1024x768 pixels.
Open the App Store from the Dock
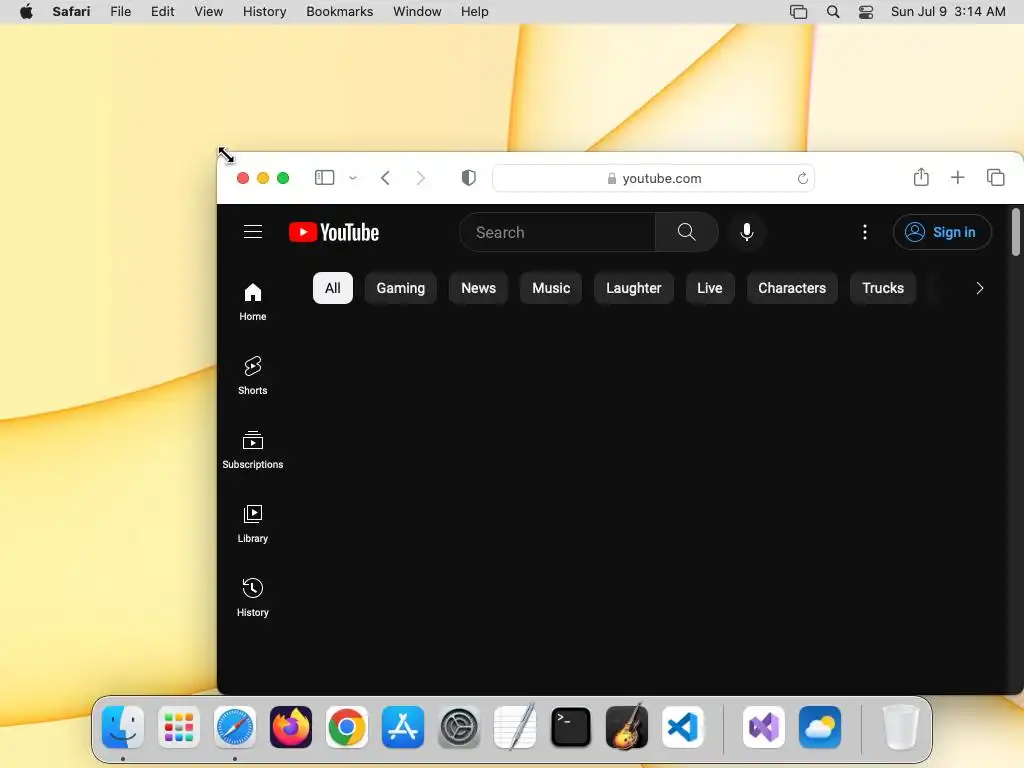pos(403,726)
